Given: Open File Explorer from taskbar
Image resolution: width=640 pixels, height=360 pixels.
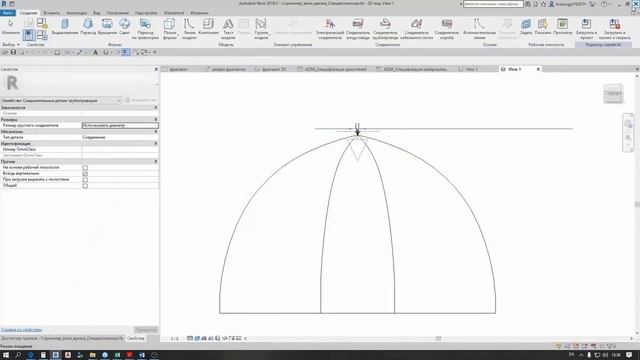Looking at the screenshot, I should 93,355.
